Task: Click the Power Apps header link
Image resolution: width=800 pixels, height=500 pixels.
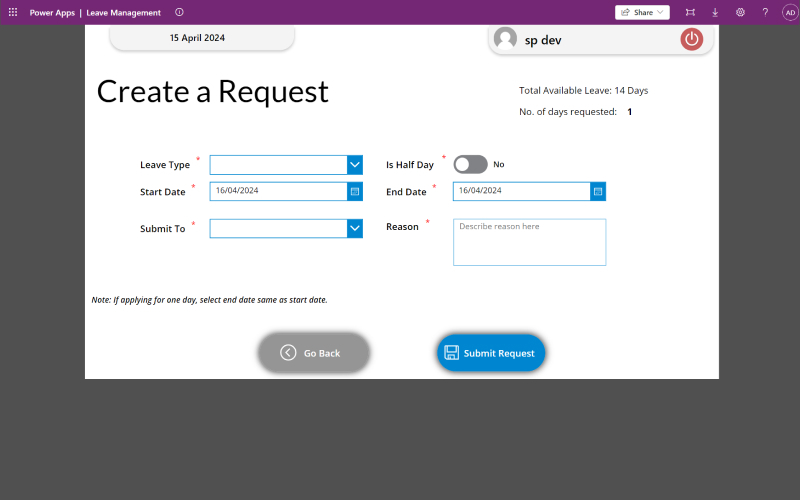Action: coord(52,13)
